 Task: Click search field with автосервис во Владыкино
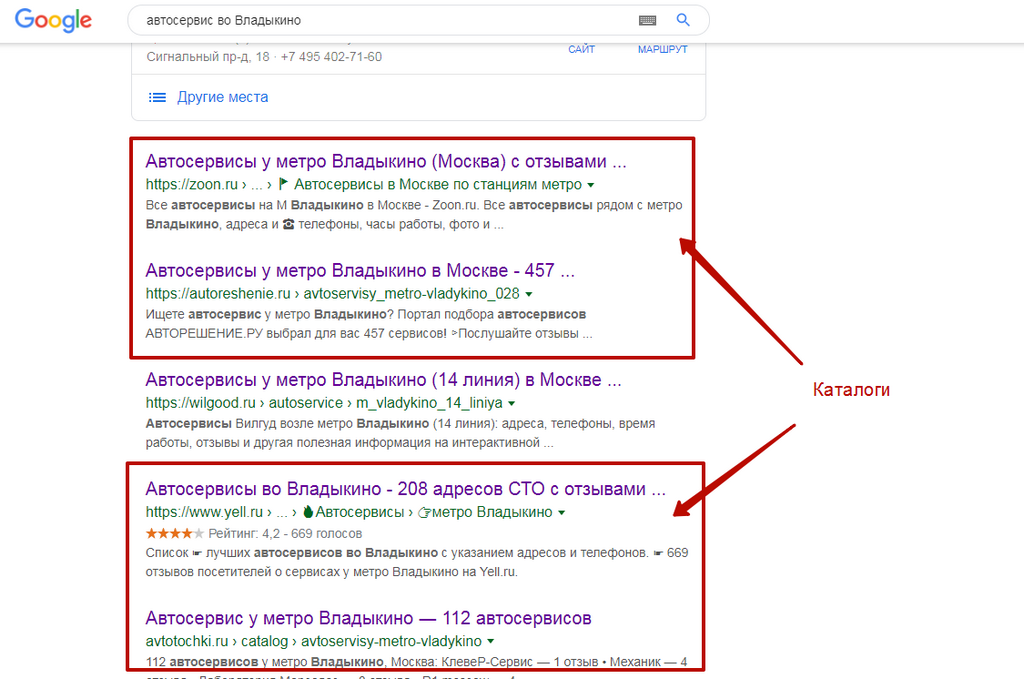pos(385,20)
